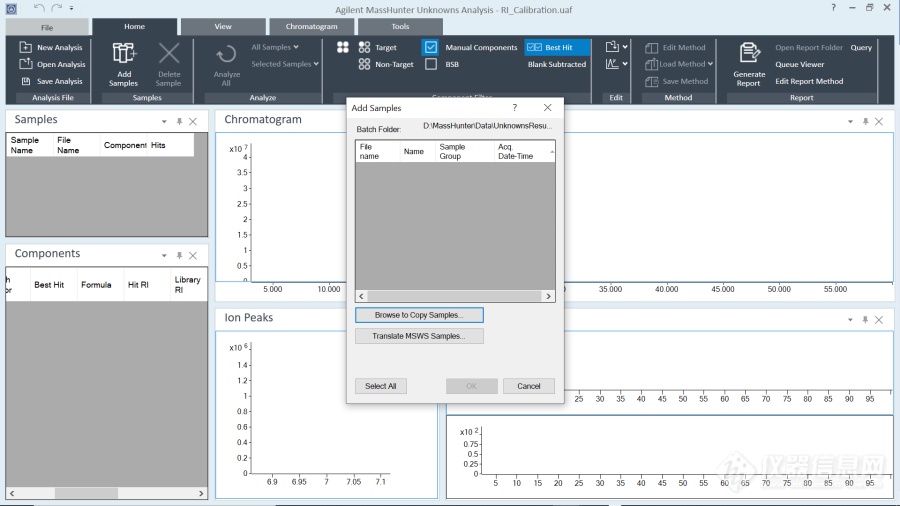The height and width of the screenshot is (506, 900).
Task: Open the Samples panel options dropdown arrow
Action: tap(164, 122)
